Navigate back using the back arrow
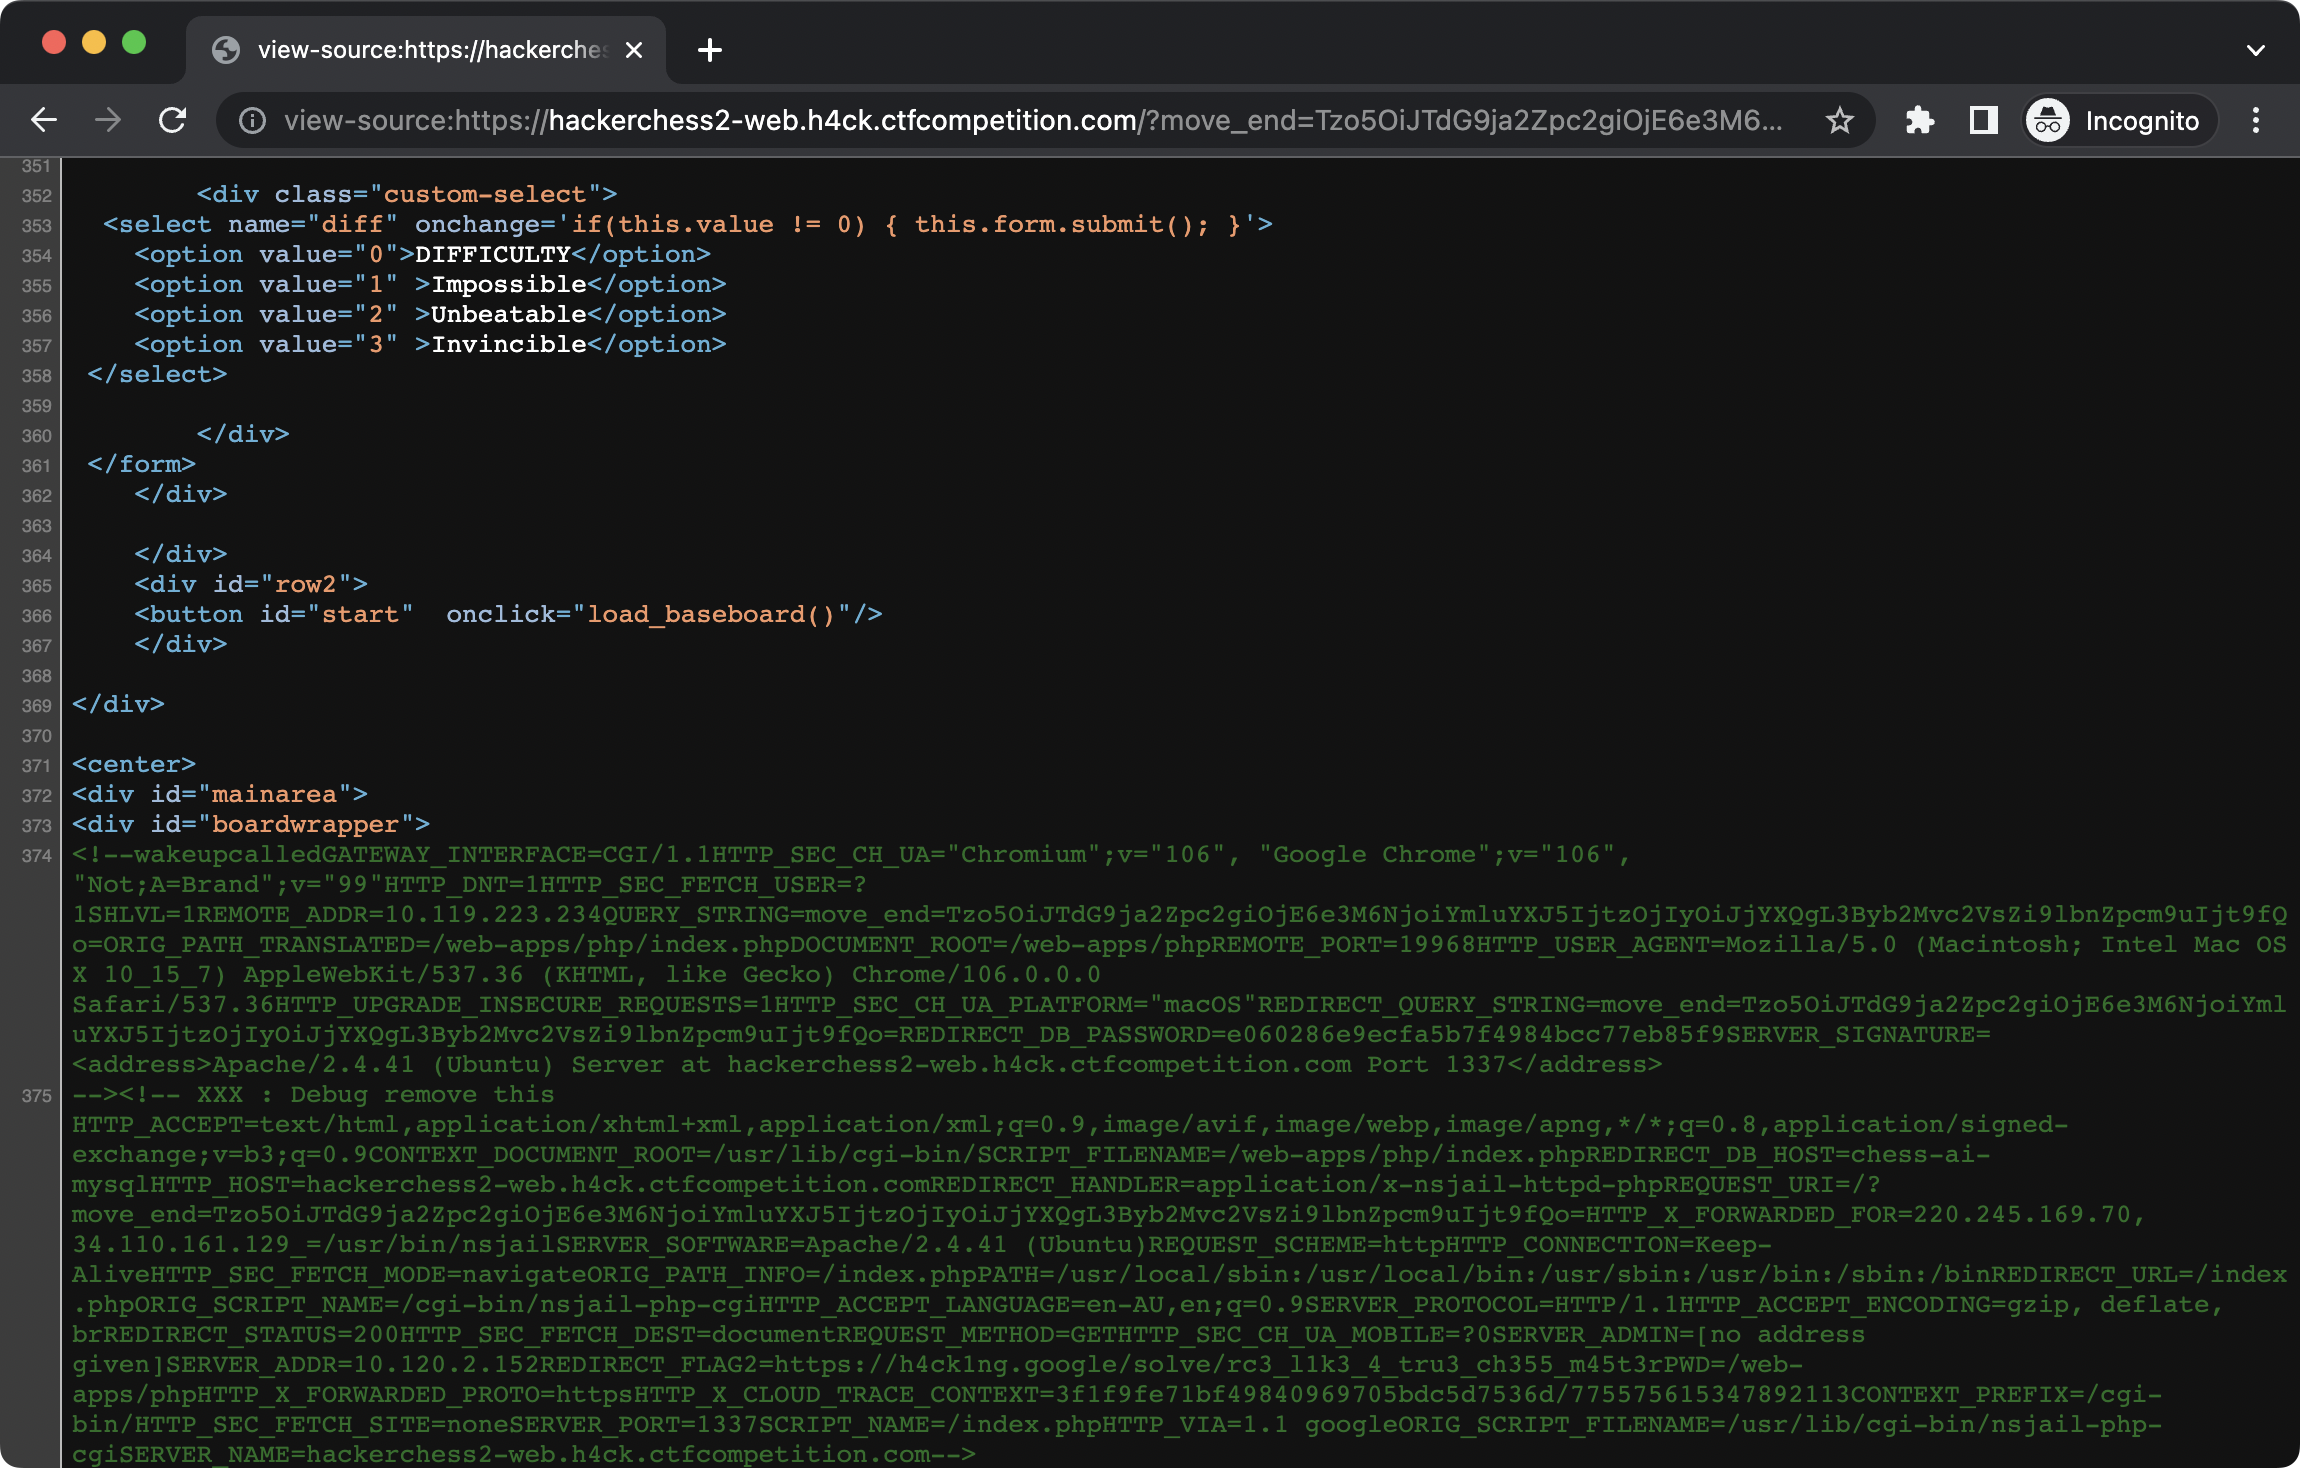 [45, 120]
